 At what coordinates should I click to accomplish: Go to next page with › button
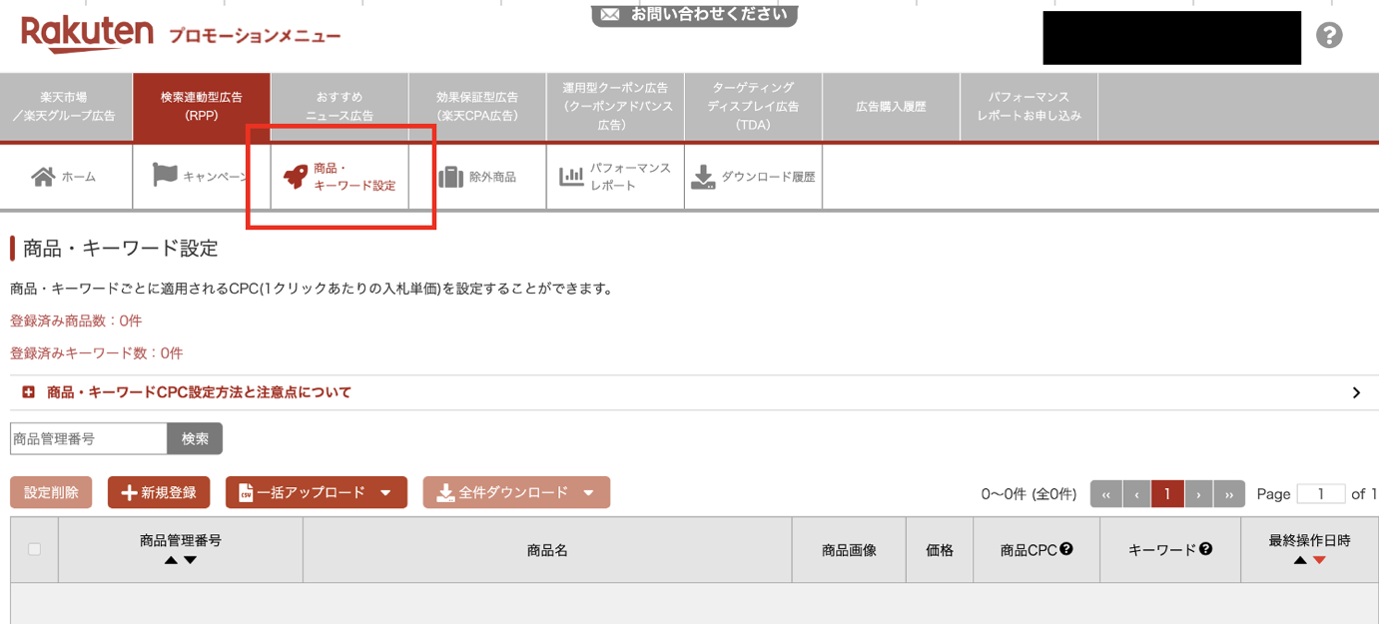(1199, 494)
